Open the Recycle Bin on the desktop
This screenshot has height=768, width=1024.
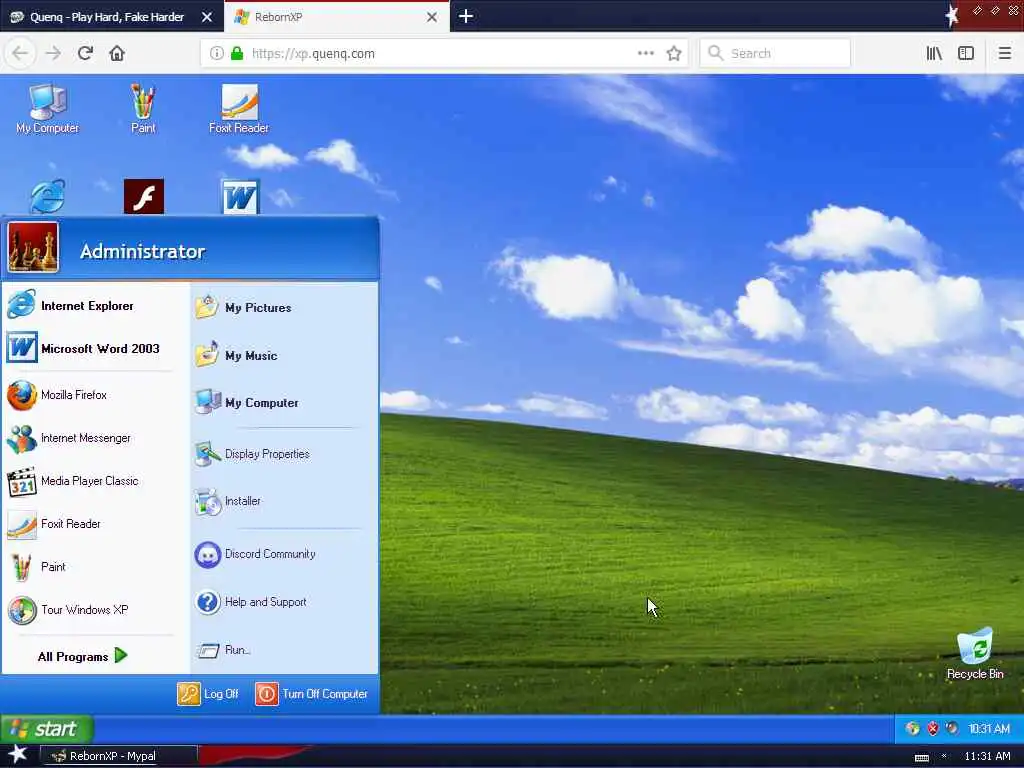click(x=975, y=654)
